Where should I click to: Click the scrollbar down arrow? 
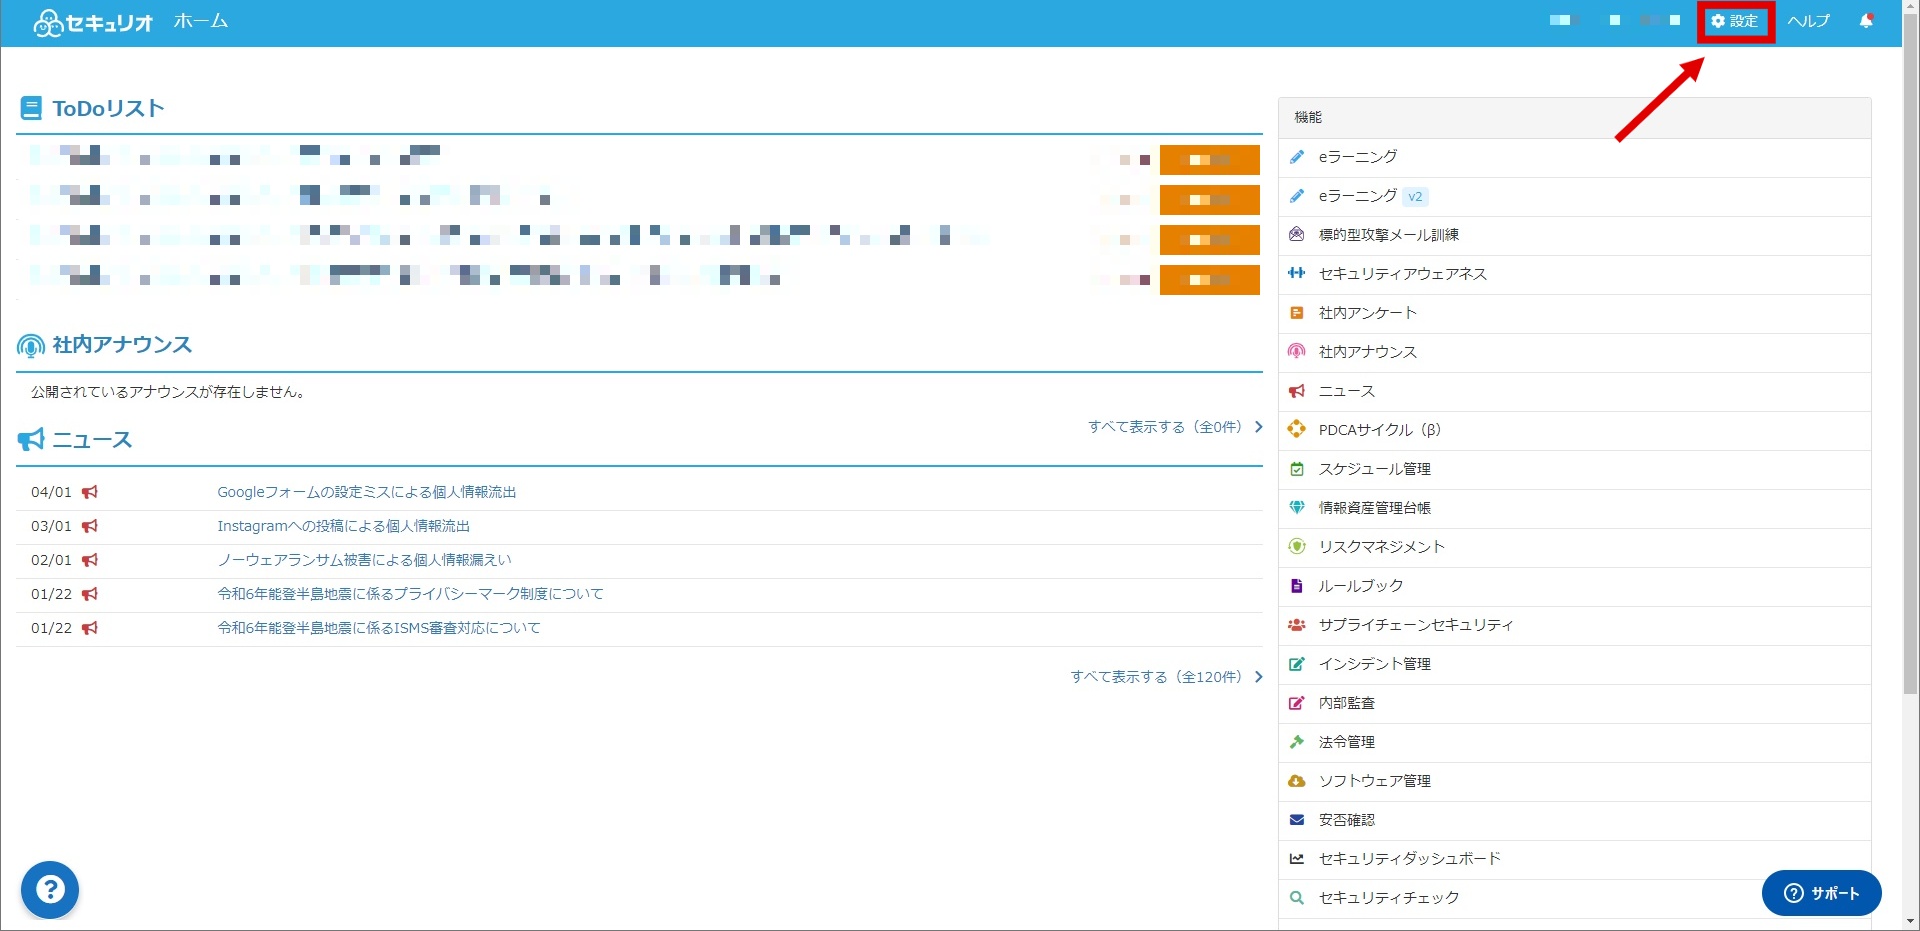point(1910,922)
